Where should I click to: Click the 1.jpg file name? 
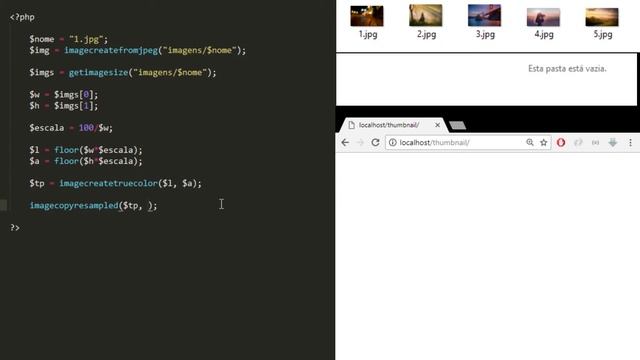pos(368,35)
